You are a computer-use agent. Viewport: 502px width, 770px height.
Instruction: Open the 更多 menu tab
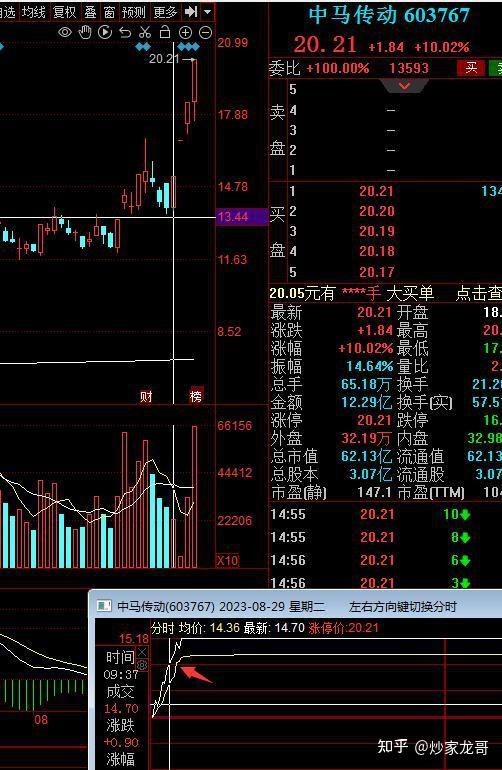click(x=165, y=12)
